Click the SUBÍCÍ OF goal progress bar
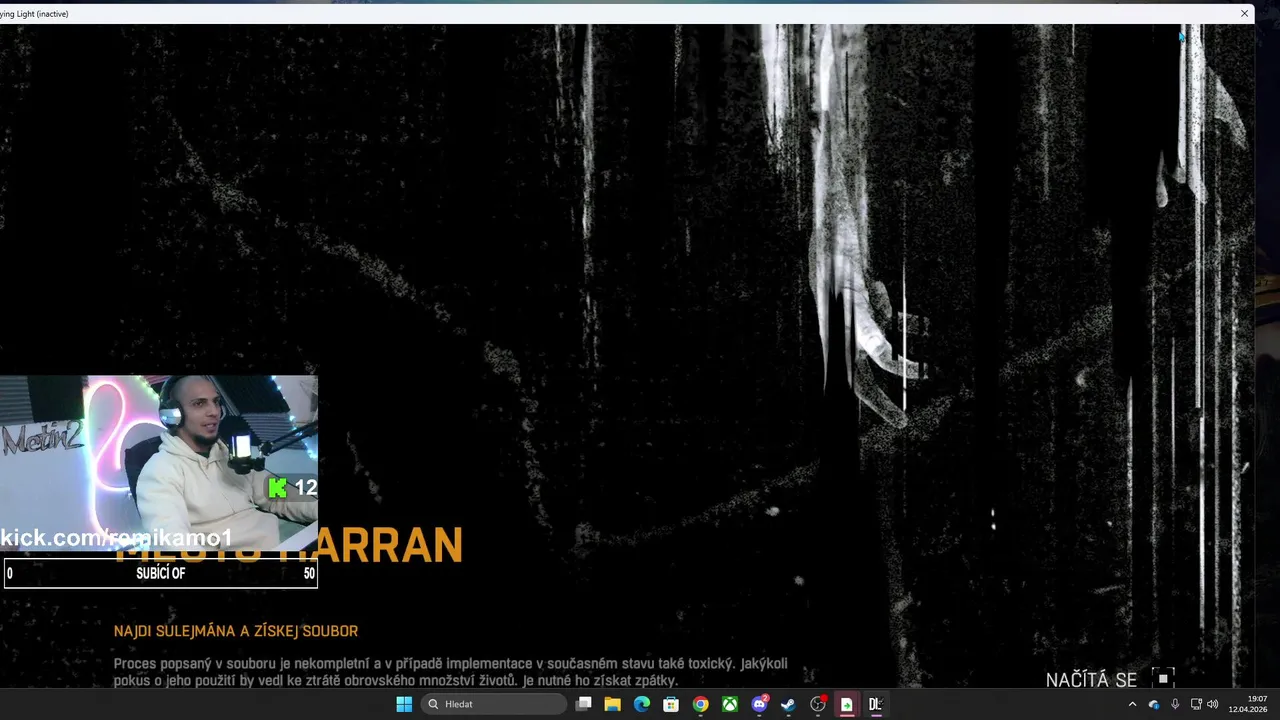This screenshot has height=720, width=1280. coord(160,573)
